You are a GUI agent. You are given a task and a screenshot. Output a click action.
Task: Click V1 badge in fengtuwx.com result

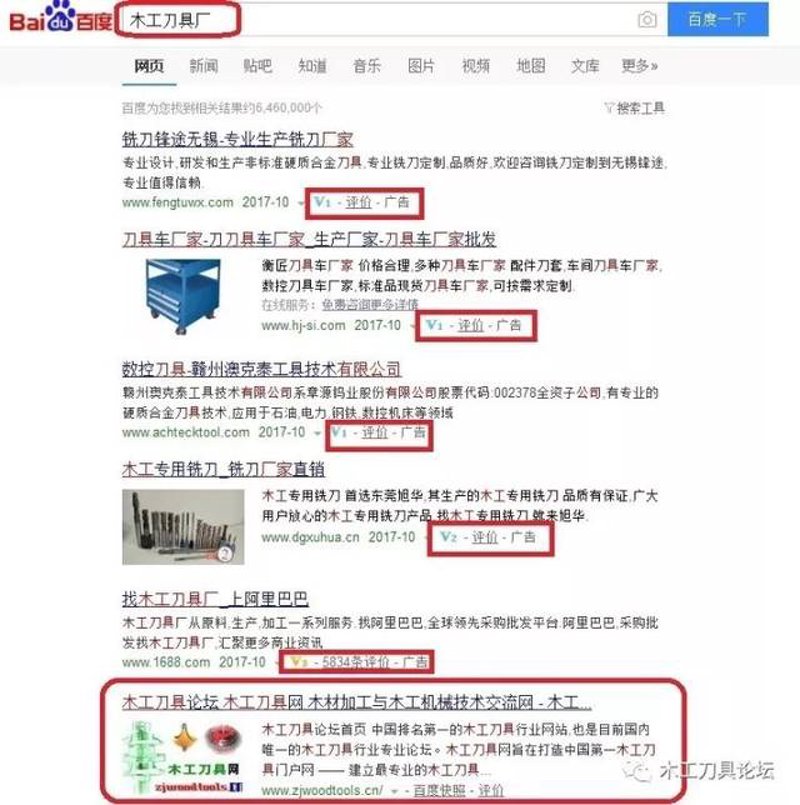coord(322,202)
